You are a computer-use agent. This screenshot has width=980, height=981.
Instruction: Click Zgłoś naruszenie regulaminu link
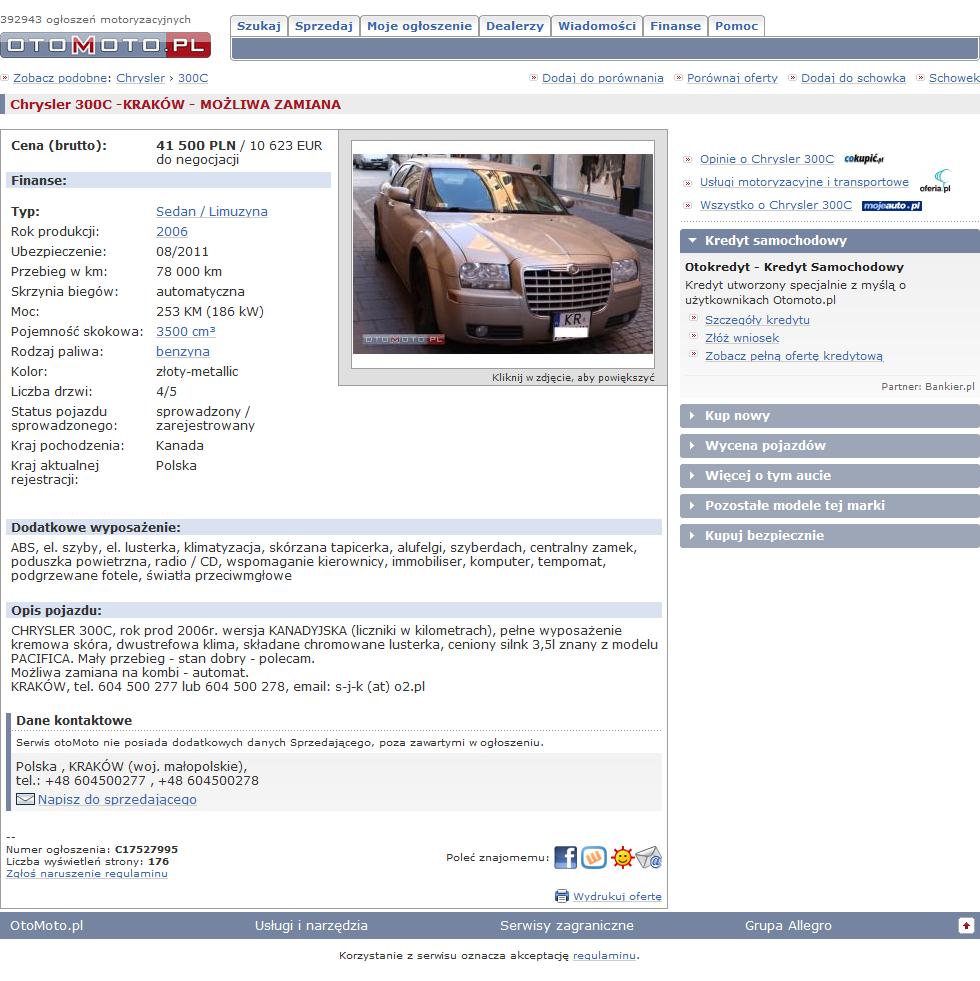tap(87, 873)
